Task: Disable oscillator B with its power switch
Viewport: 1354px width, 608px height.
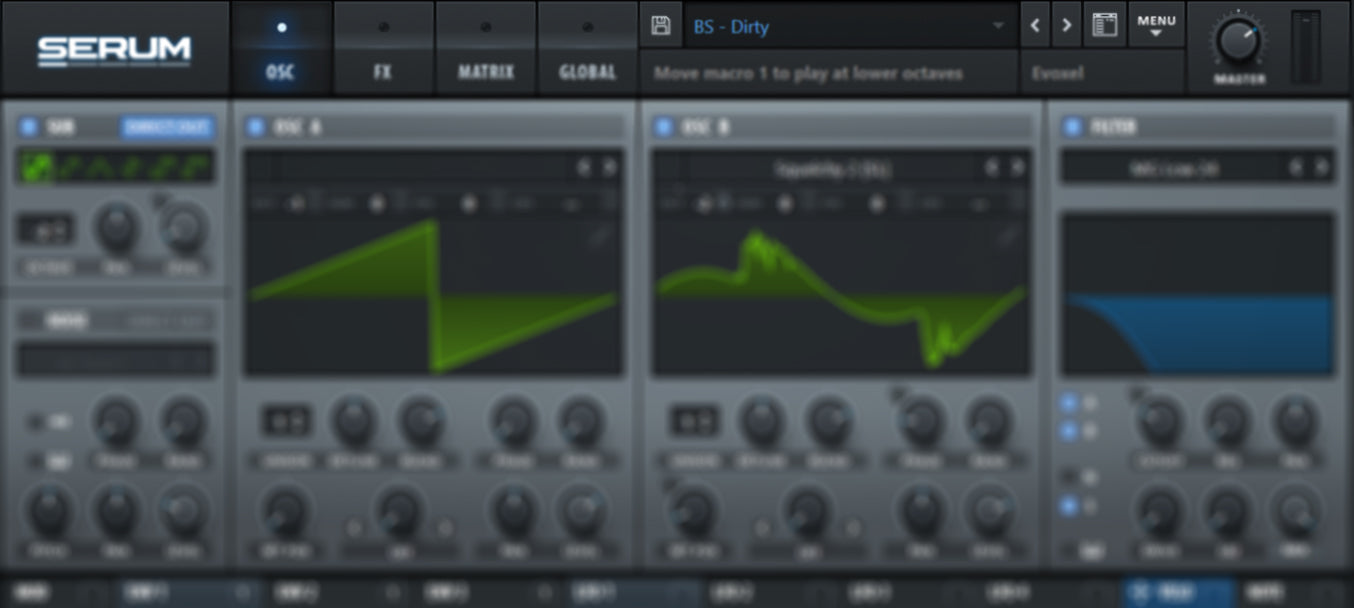Action: click(x=663, y=127)
